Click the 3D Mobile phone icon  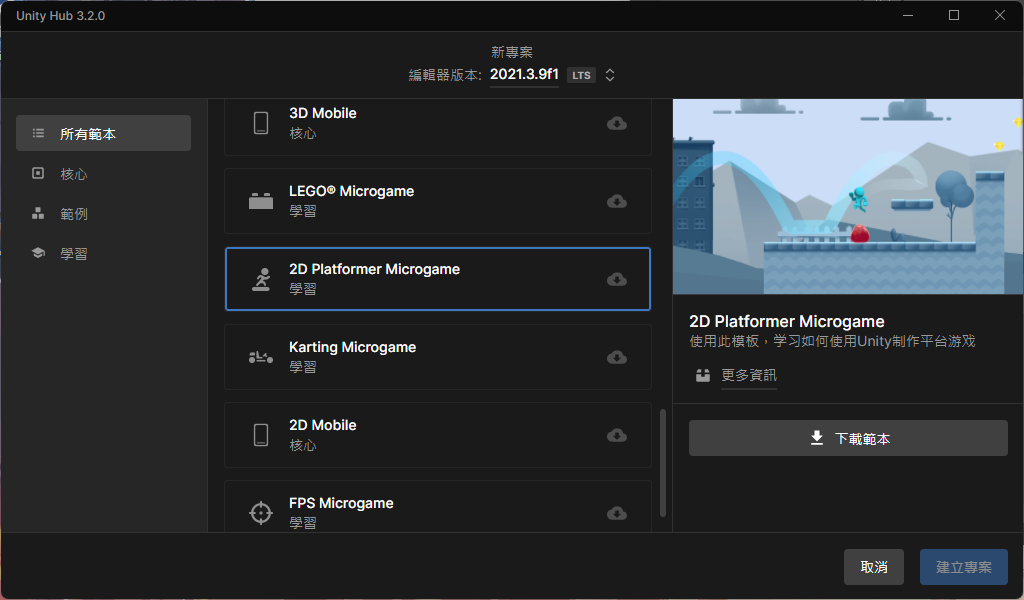coord(261,123)
